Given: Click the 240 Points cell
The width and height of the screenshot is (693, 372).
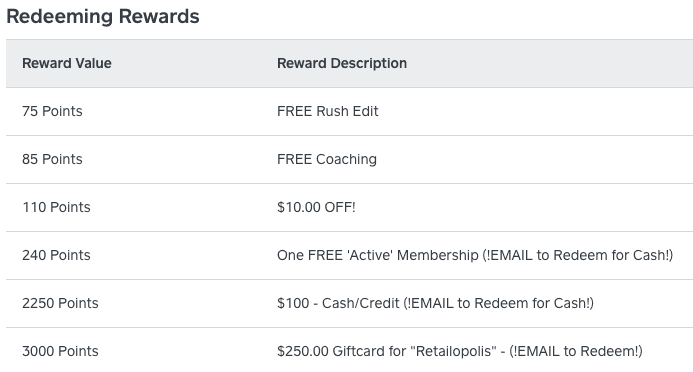Looking at the screenshot, I should point(56,255).
